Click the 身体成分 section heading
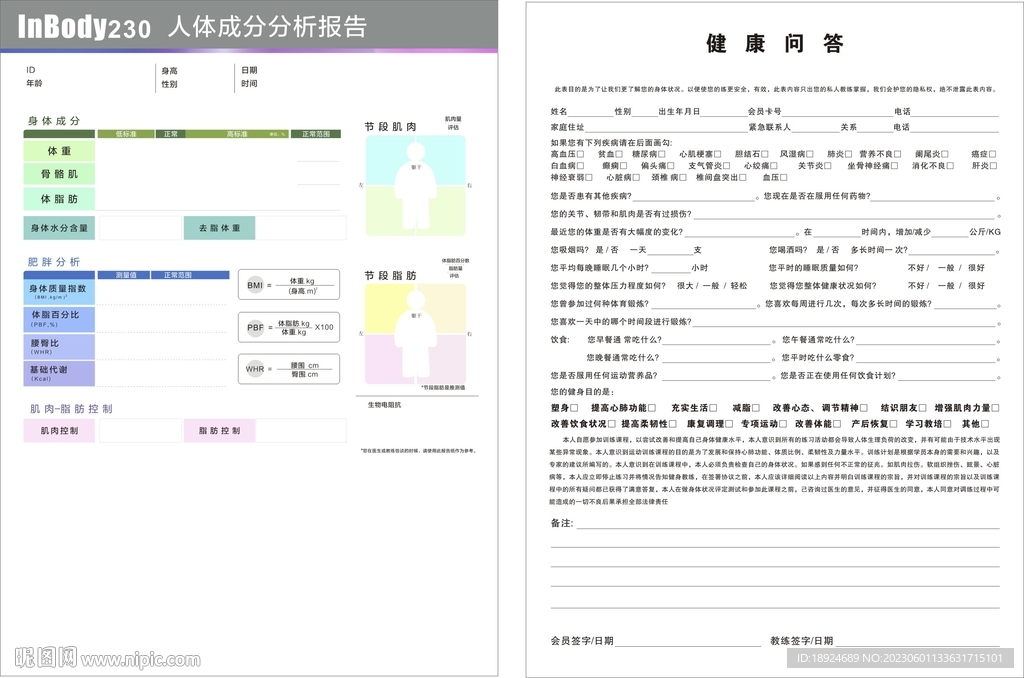The image size is (1024, 678). pos(54,121)
